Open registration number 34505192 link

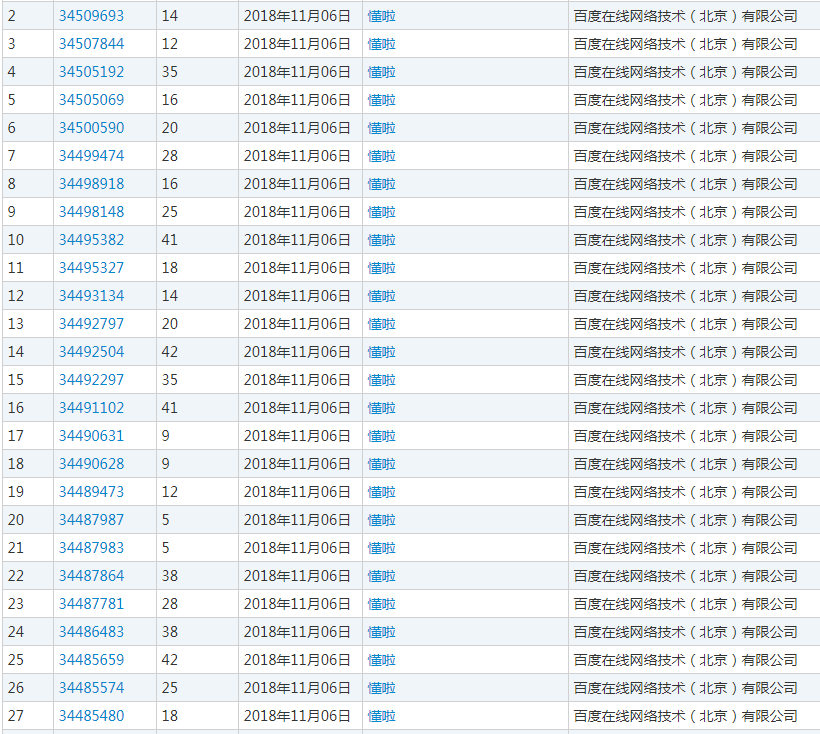point(92,72)
